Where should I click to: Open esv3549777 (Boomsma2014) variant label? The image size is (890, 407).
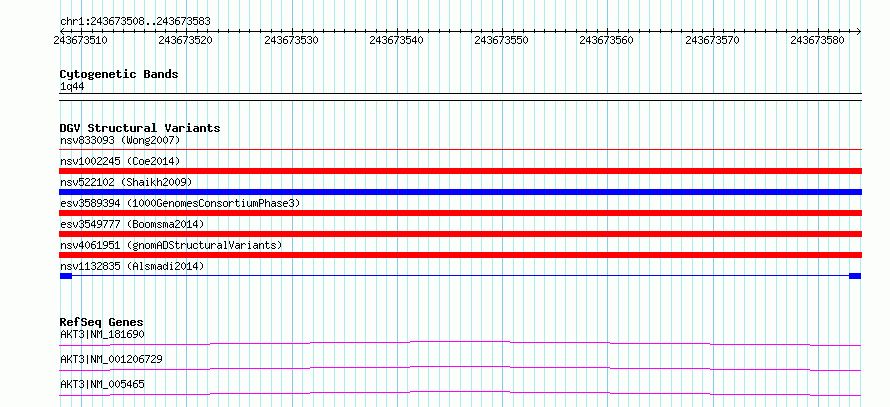coord(132,224)
